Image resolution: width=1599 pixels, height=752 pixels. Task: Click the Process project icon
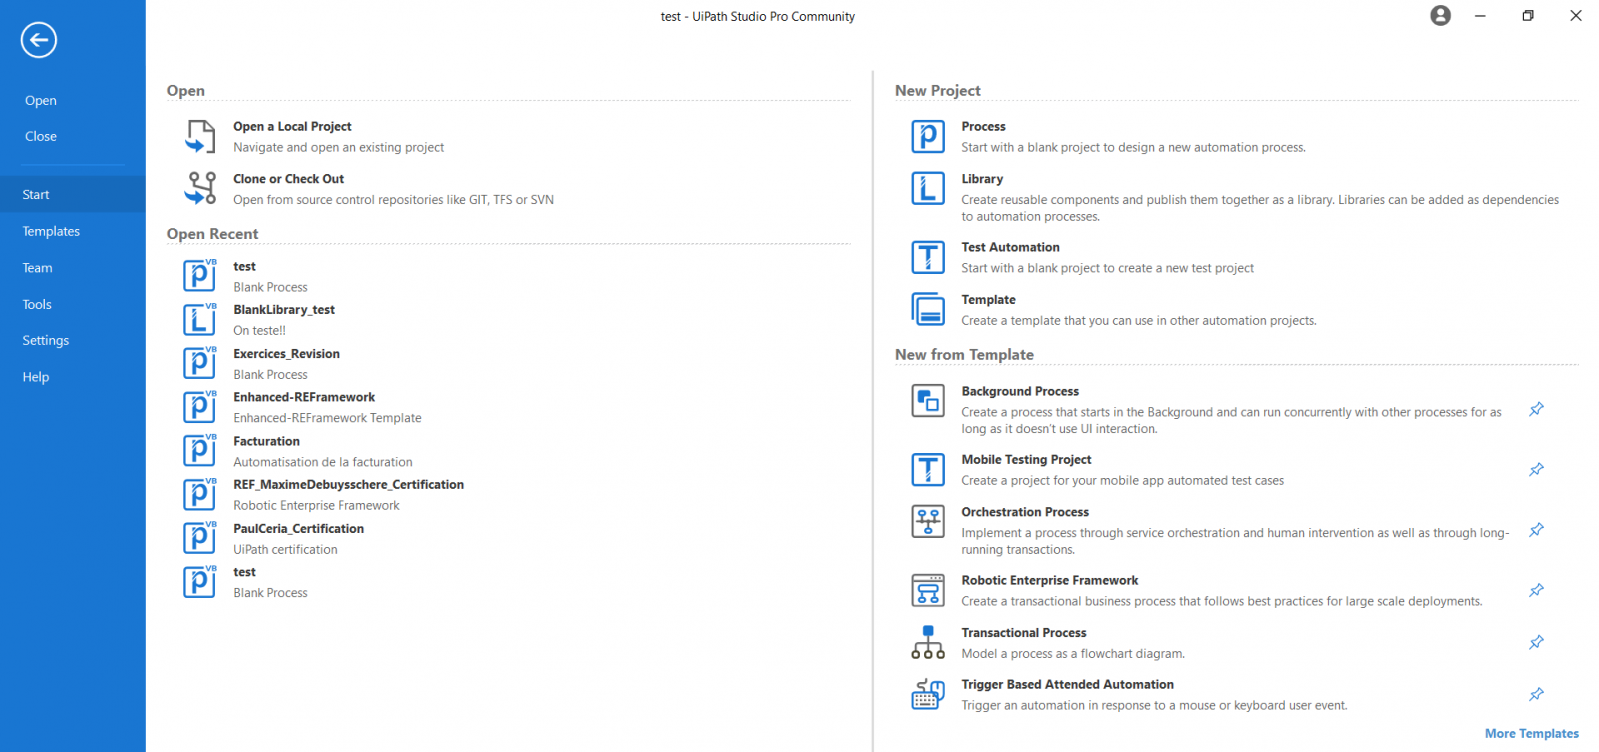pos(927,136)
